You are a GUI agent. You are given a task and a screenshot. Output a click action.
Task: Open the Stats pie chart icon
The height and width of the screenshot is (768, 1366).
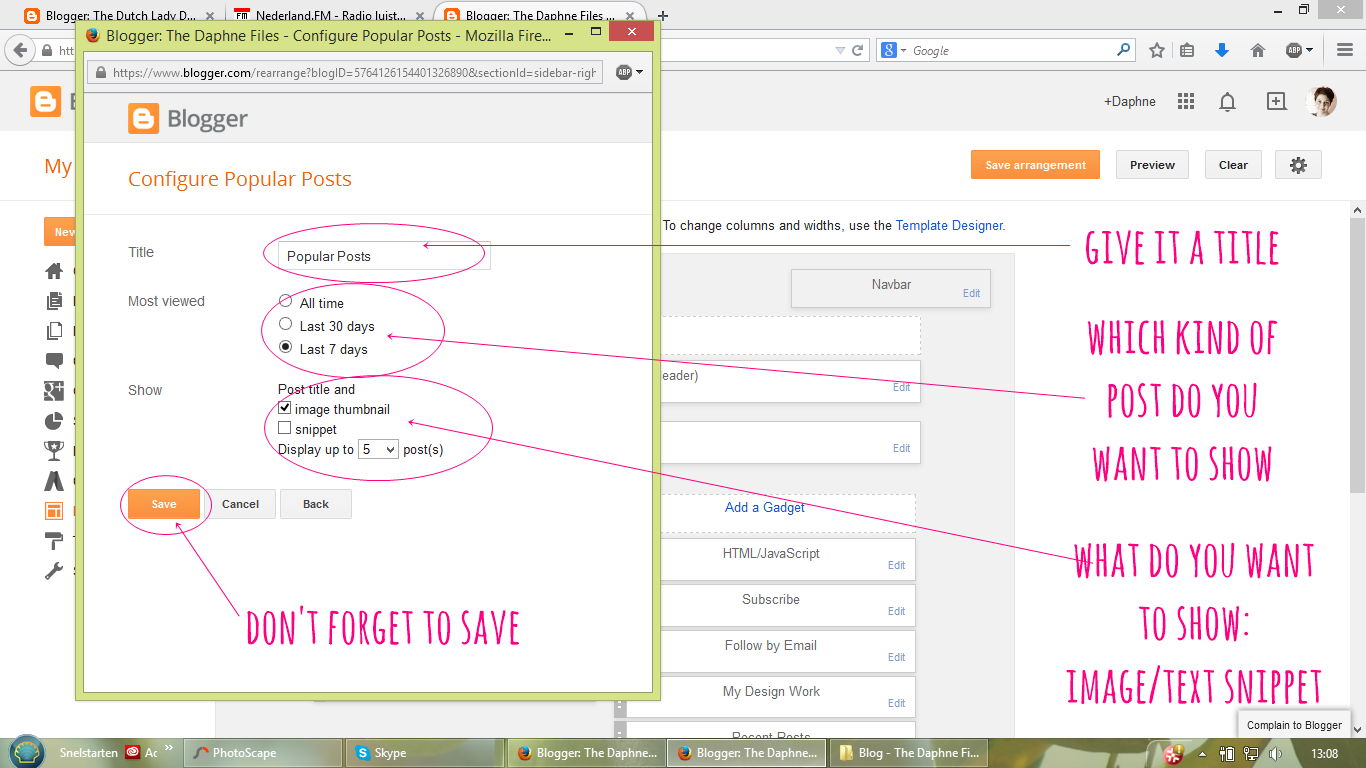(54, 421)
